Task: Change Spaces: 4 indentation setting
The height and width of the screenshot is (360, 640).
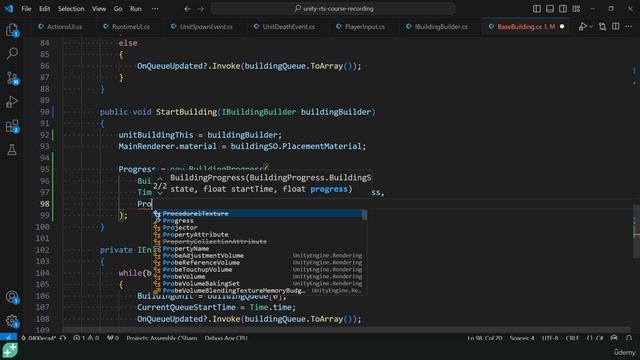Action: (522, 338)
